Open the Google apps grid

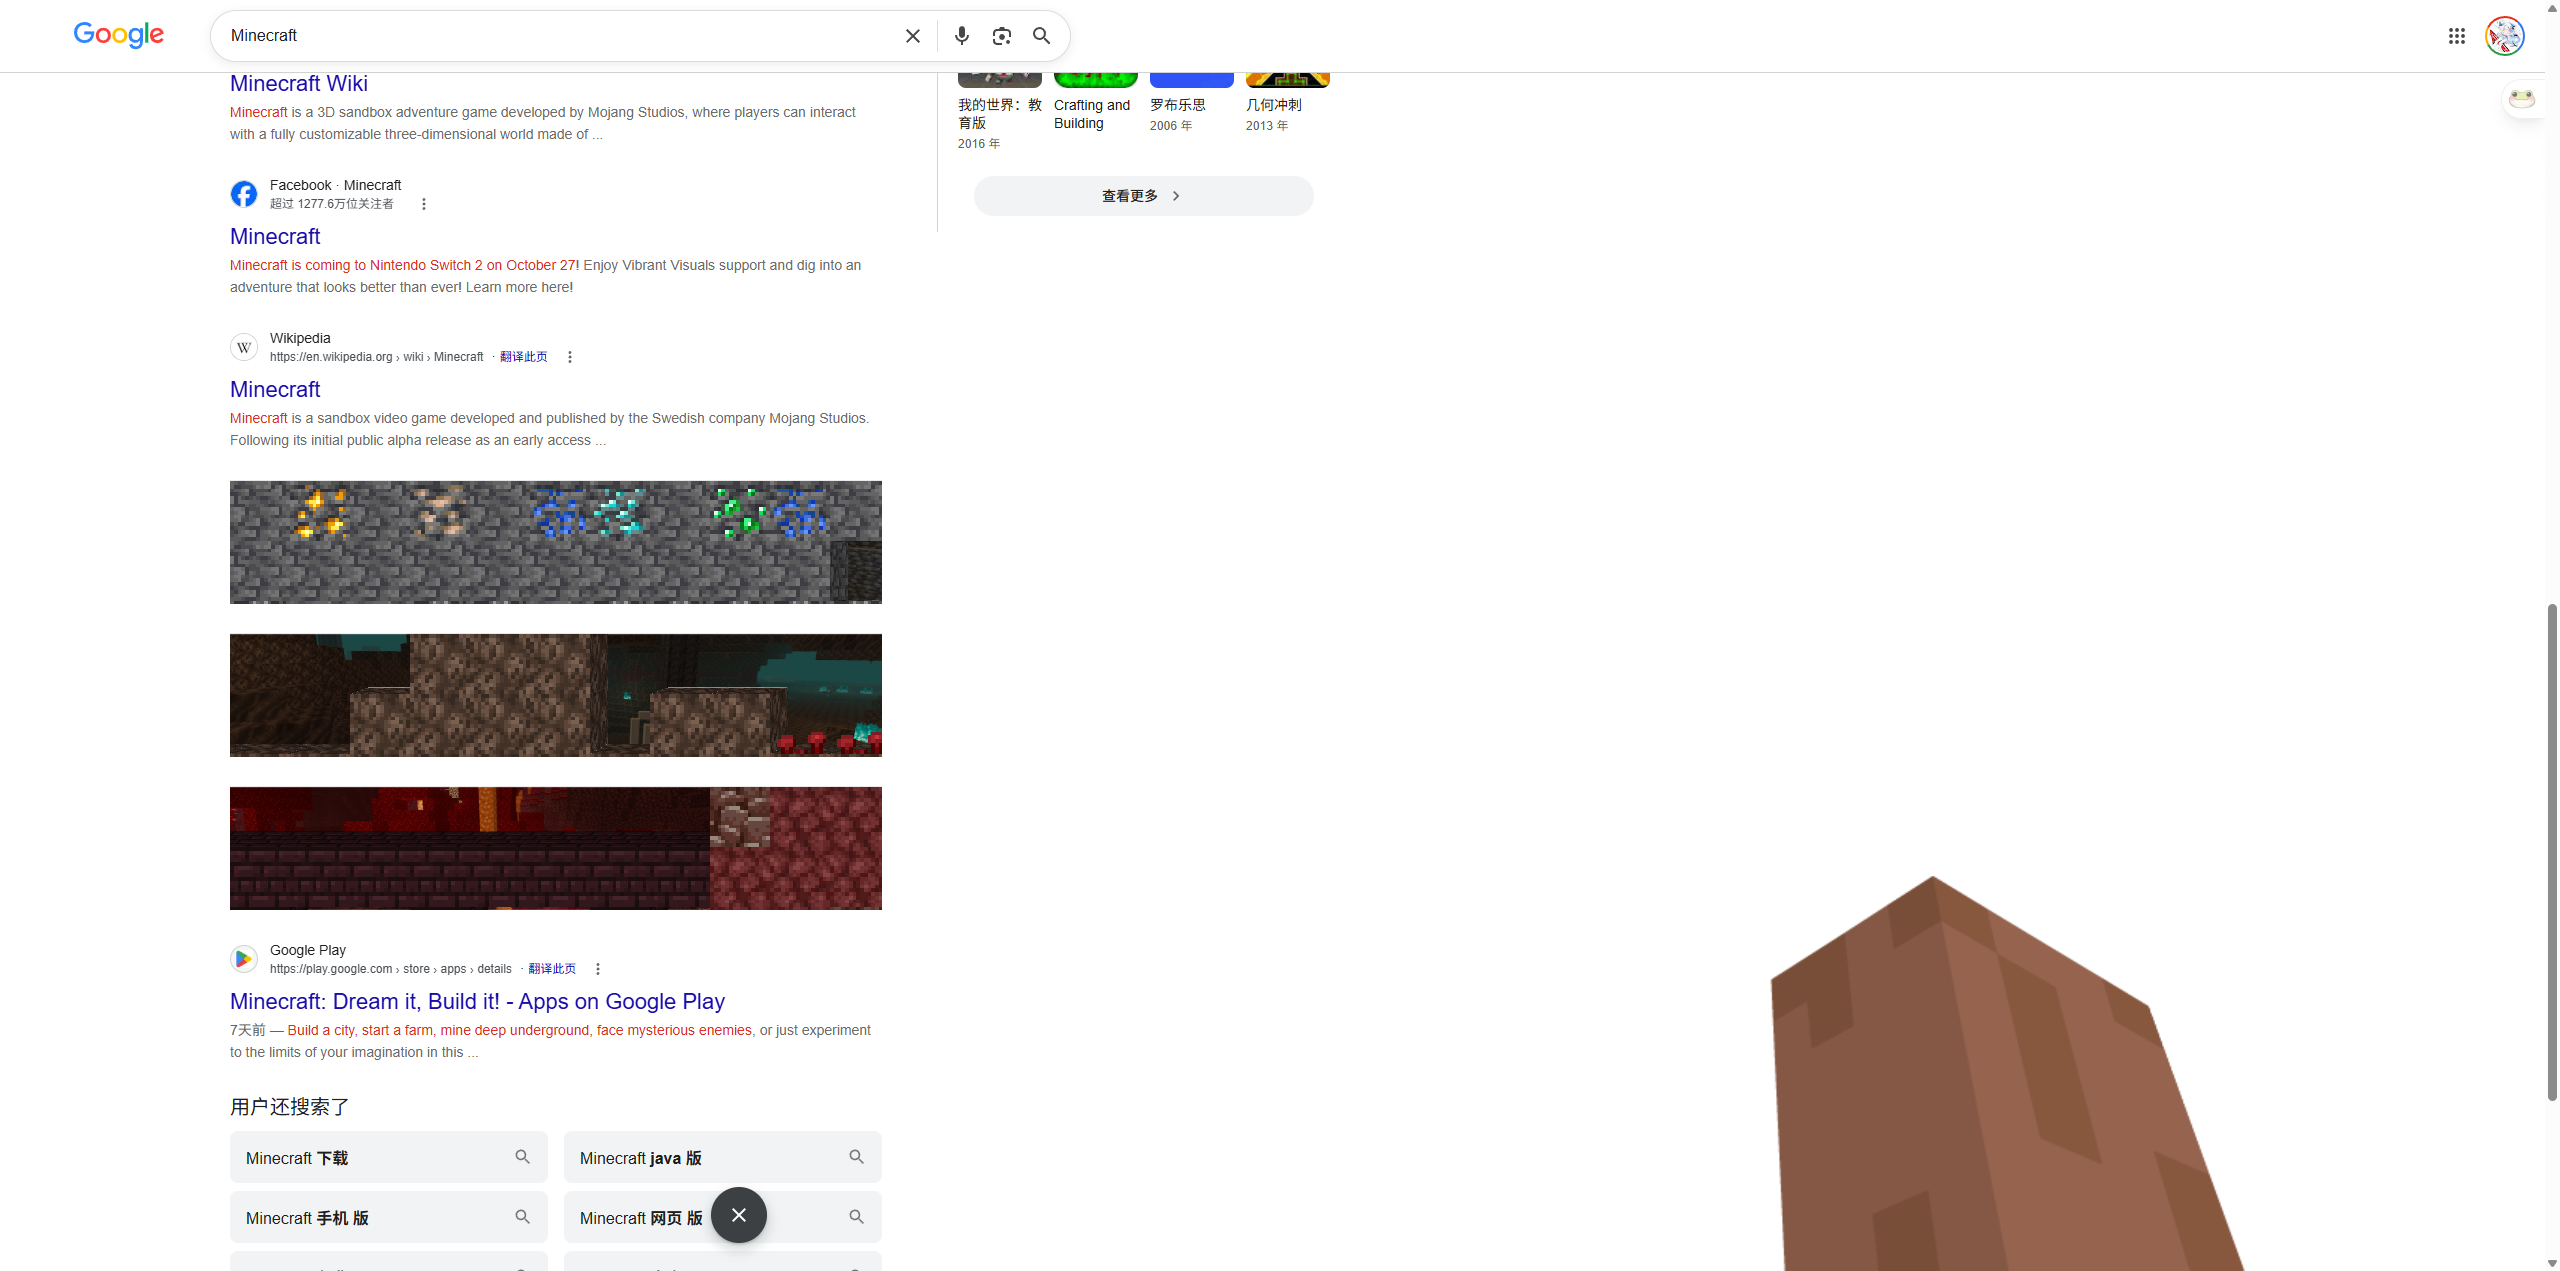point(2457,36)
